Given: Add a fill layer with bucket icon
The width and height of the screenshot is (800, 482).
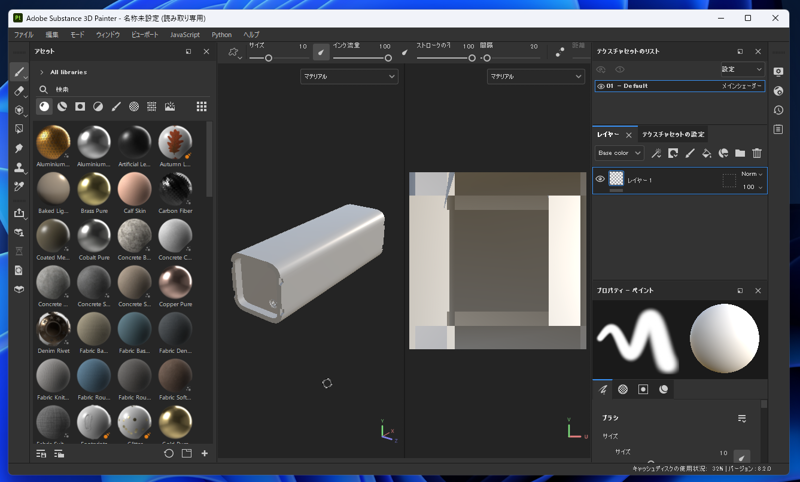Looking at the screenshot, I should click(707, 153).
